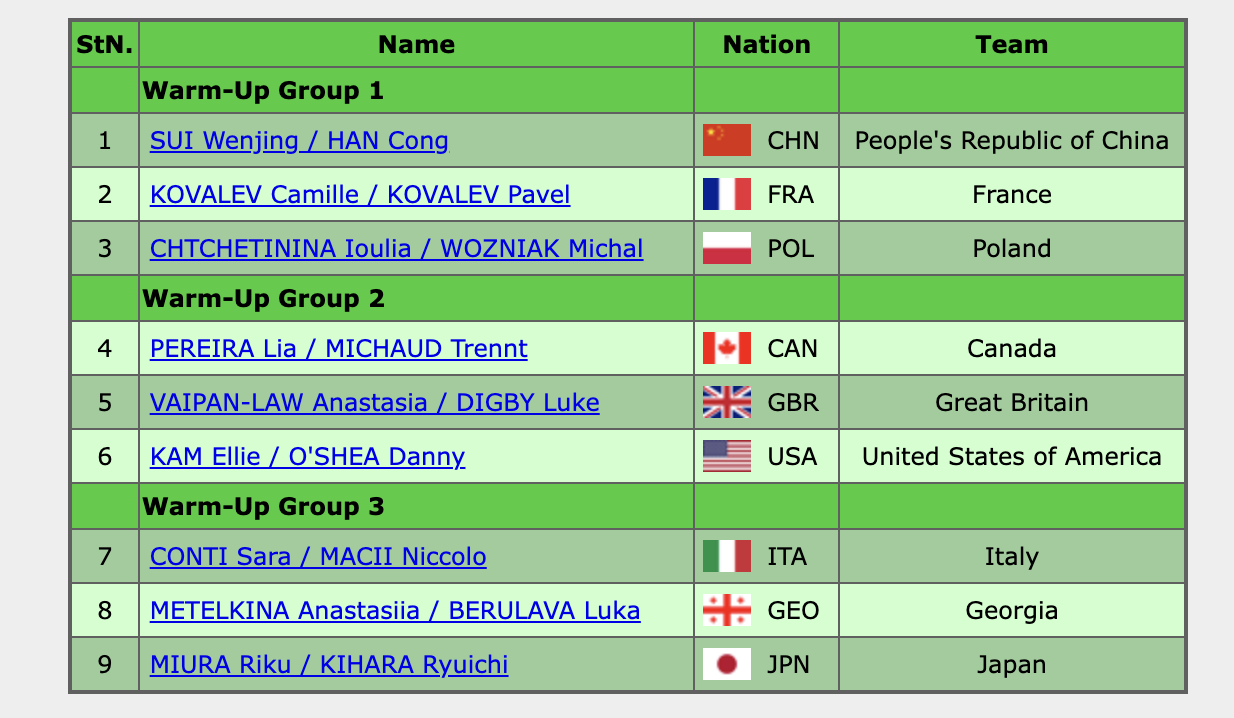Open MIURA Riku / KIHARA Ryuichi link
The height and width of the screenshot is (718, 1234).
pos(329,665)
